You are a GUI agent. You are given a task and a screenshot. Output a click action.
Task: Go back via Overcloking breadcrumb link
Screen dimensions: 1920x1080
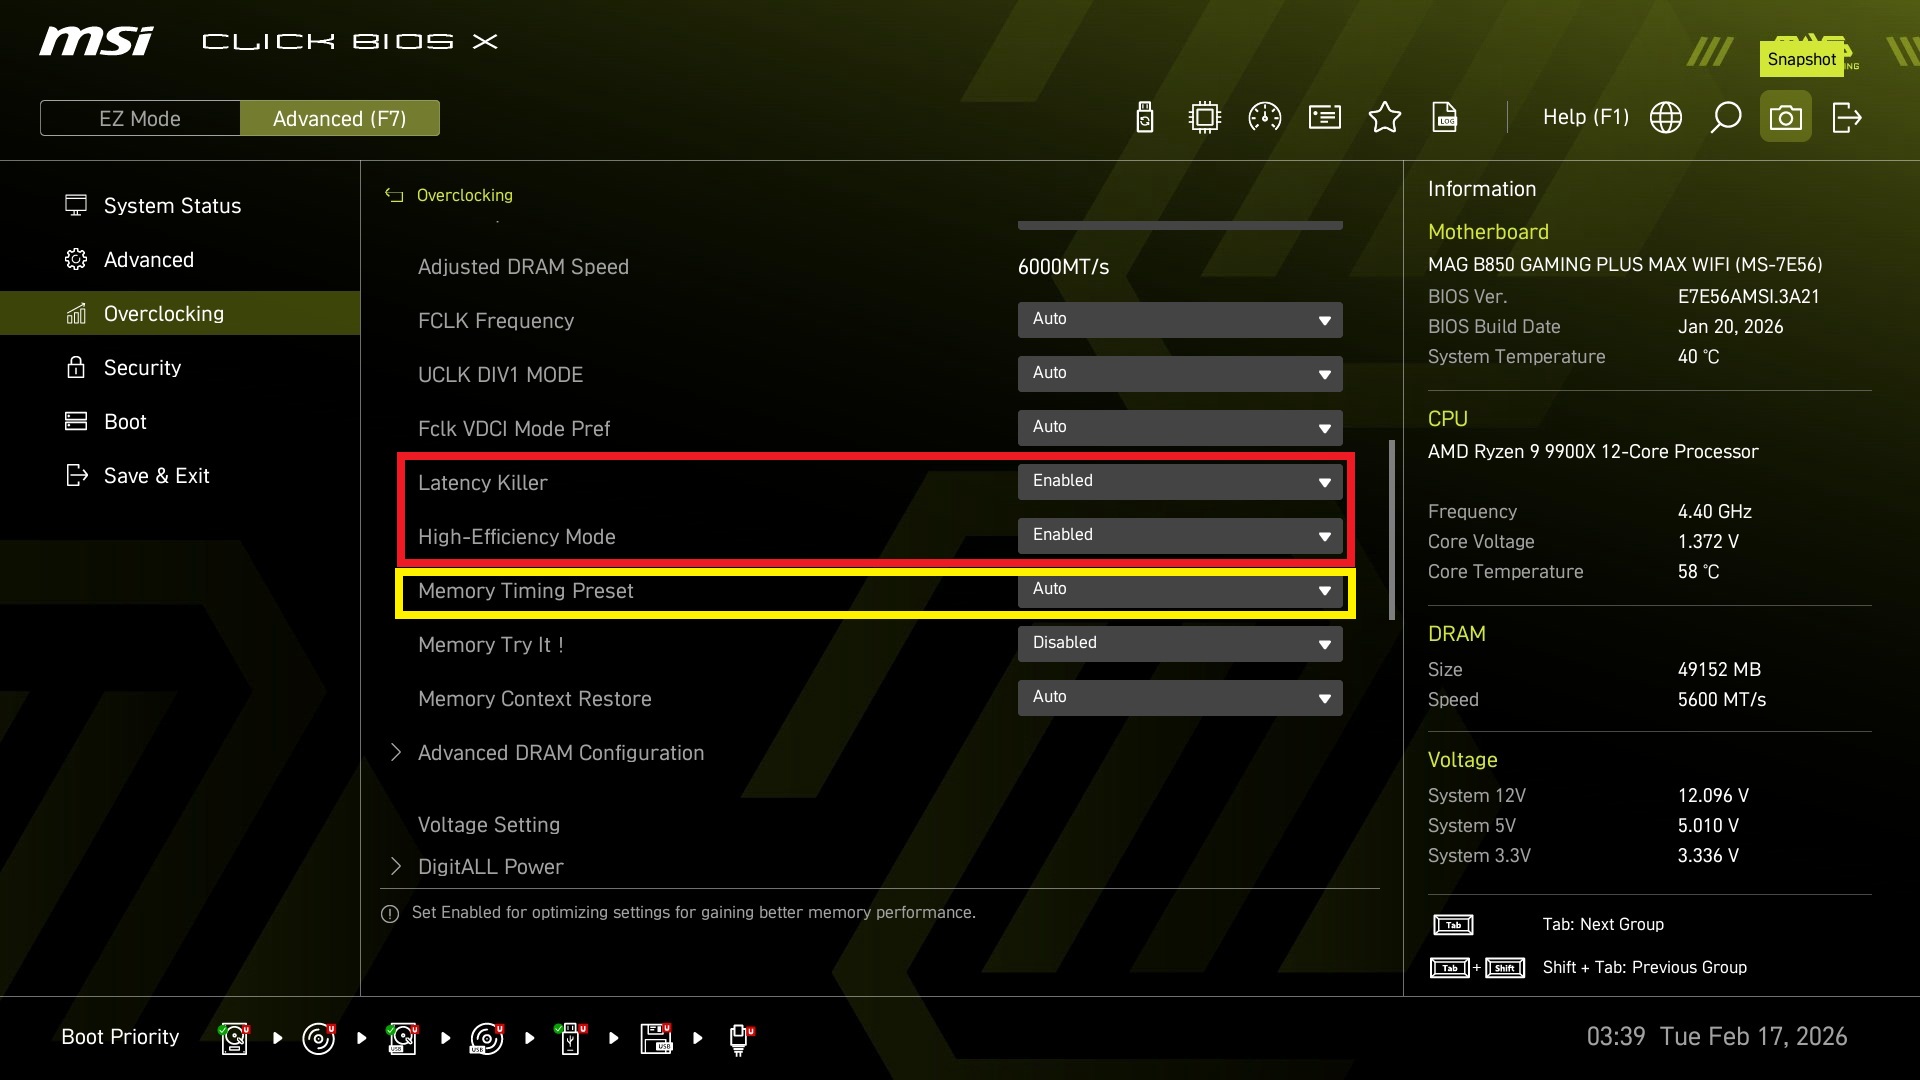point(464,196)
